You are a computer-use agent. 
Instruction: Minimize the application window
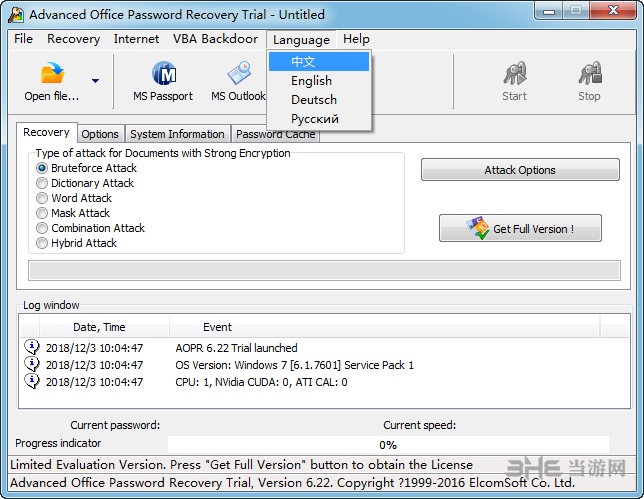tap(548, 11)
